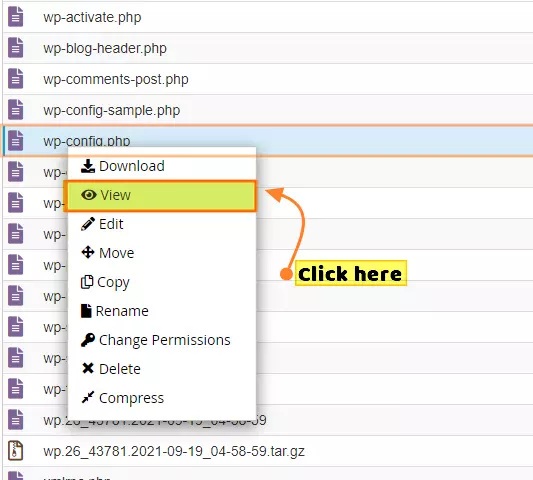Select wp-blog-header.php file name

pyautogui.click(x=105, y=48)
